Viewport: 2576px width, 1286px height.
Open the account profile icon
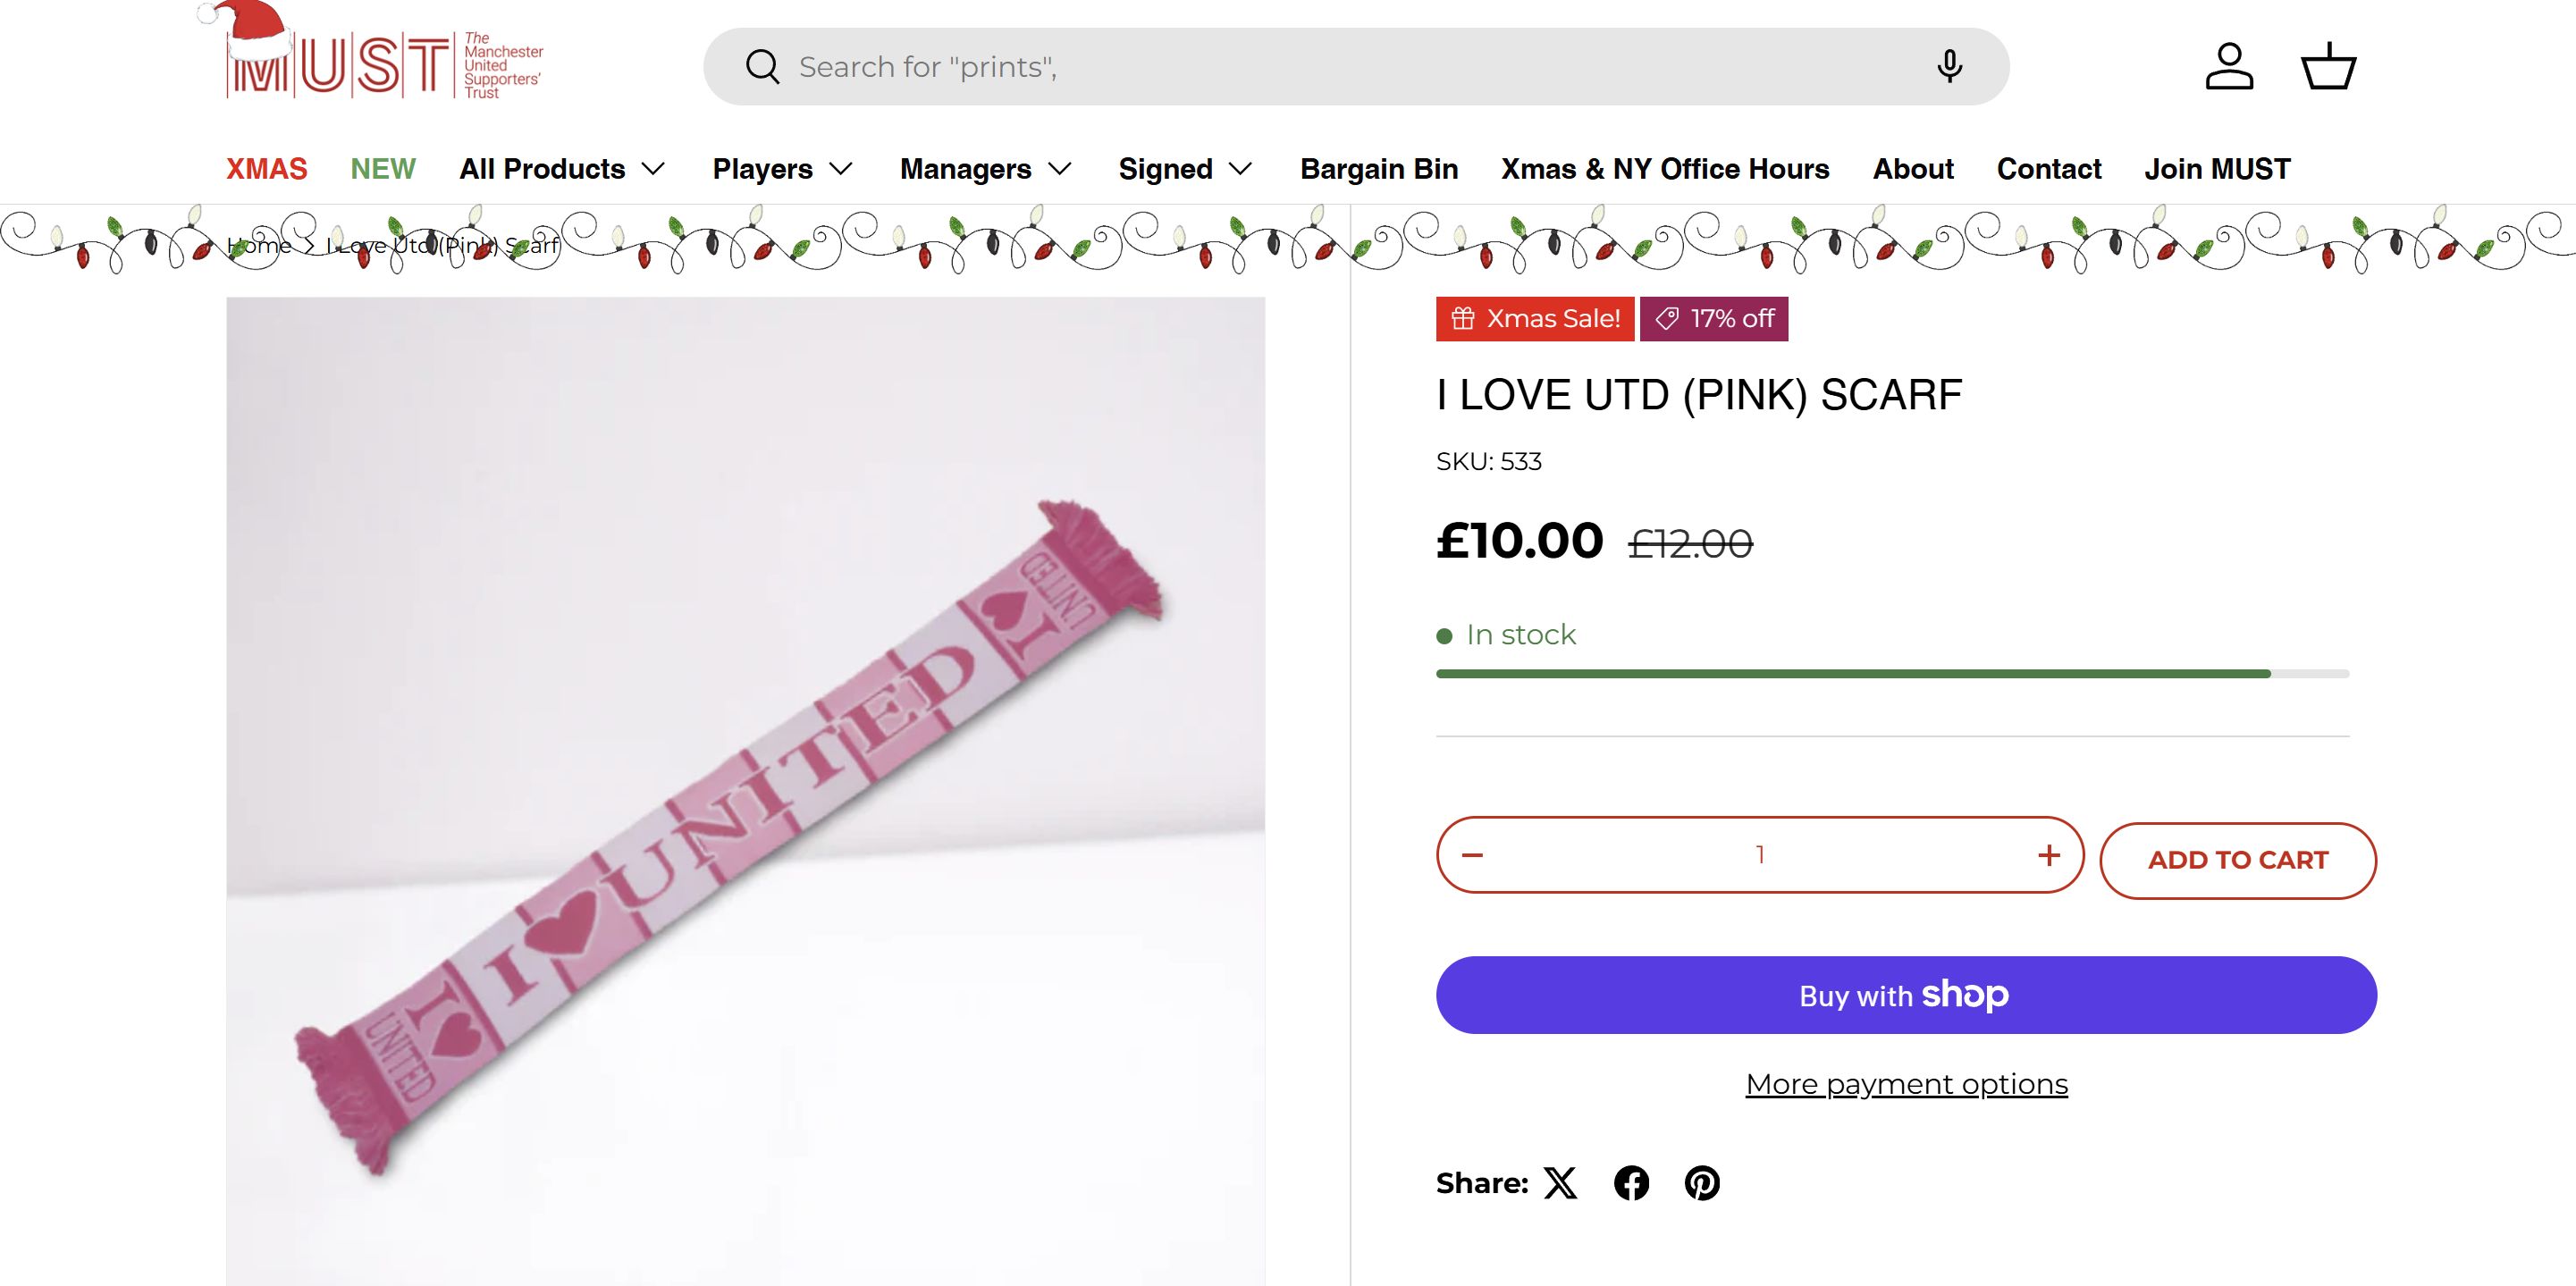[x=2229, y=67]
